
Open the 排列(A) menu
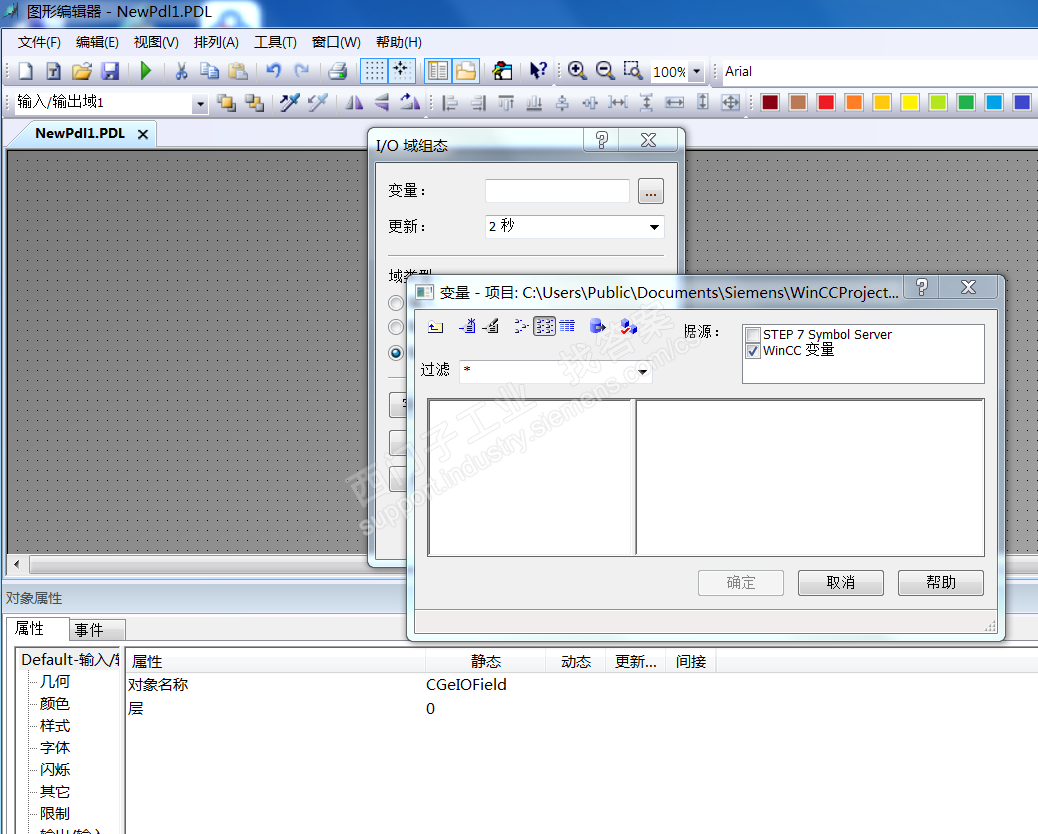pyautogui.click(x=216, y=42)
